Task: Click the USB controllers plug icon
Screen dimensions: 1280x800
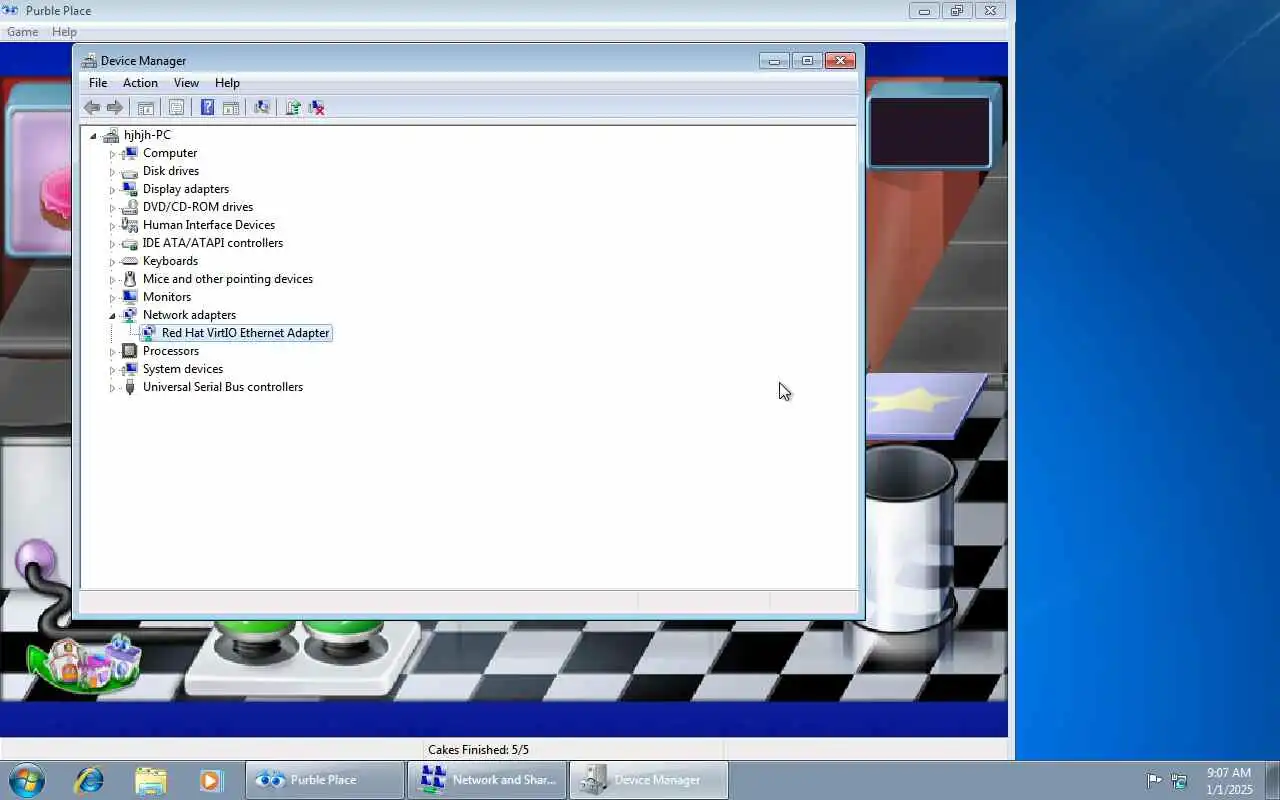Action: click(129, 387)
